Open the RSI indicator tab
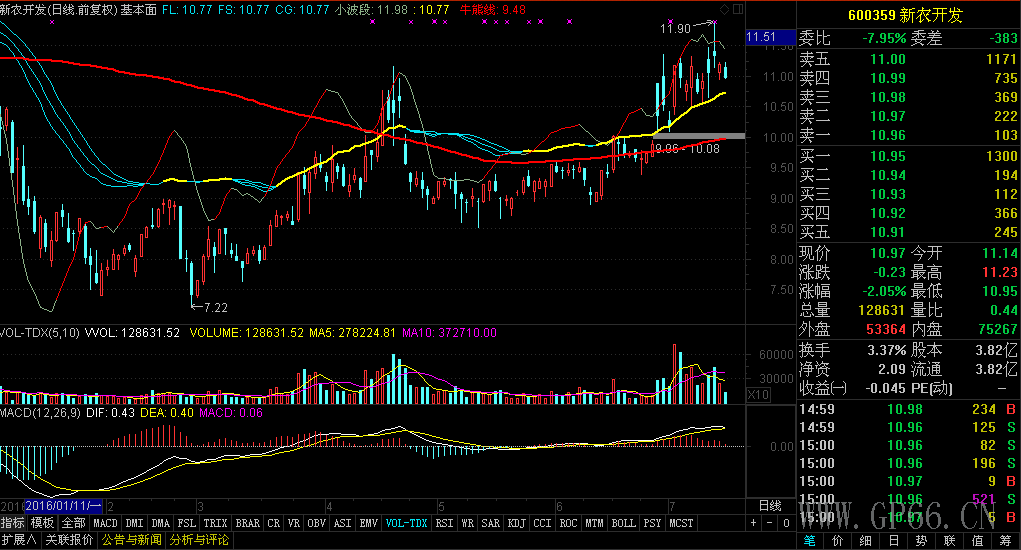 point(443,523)
